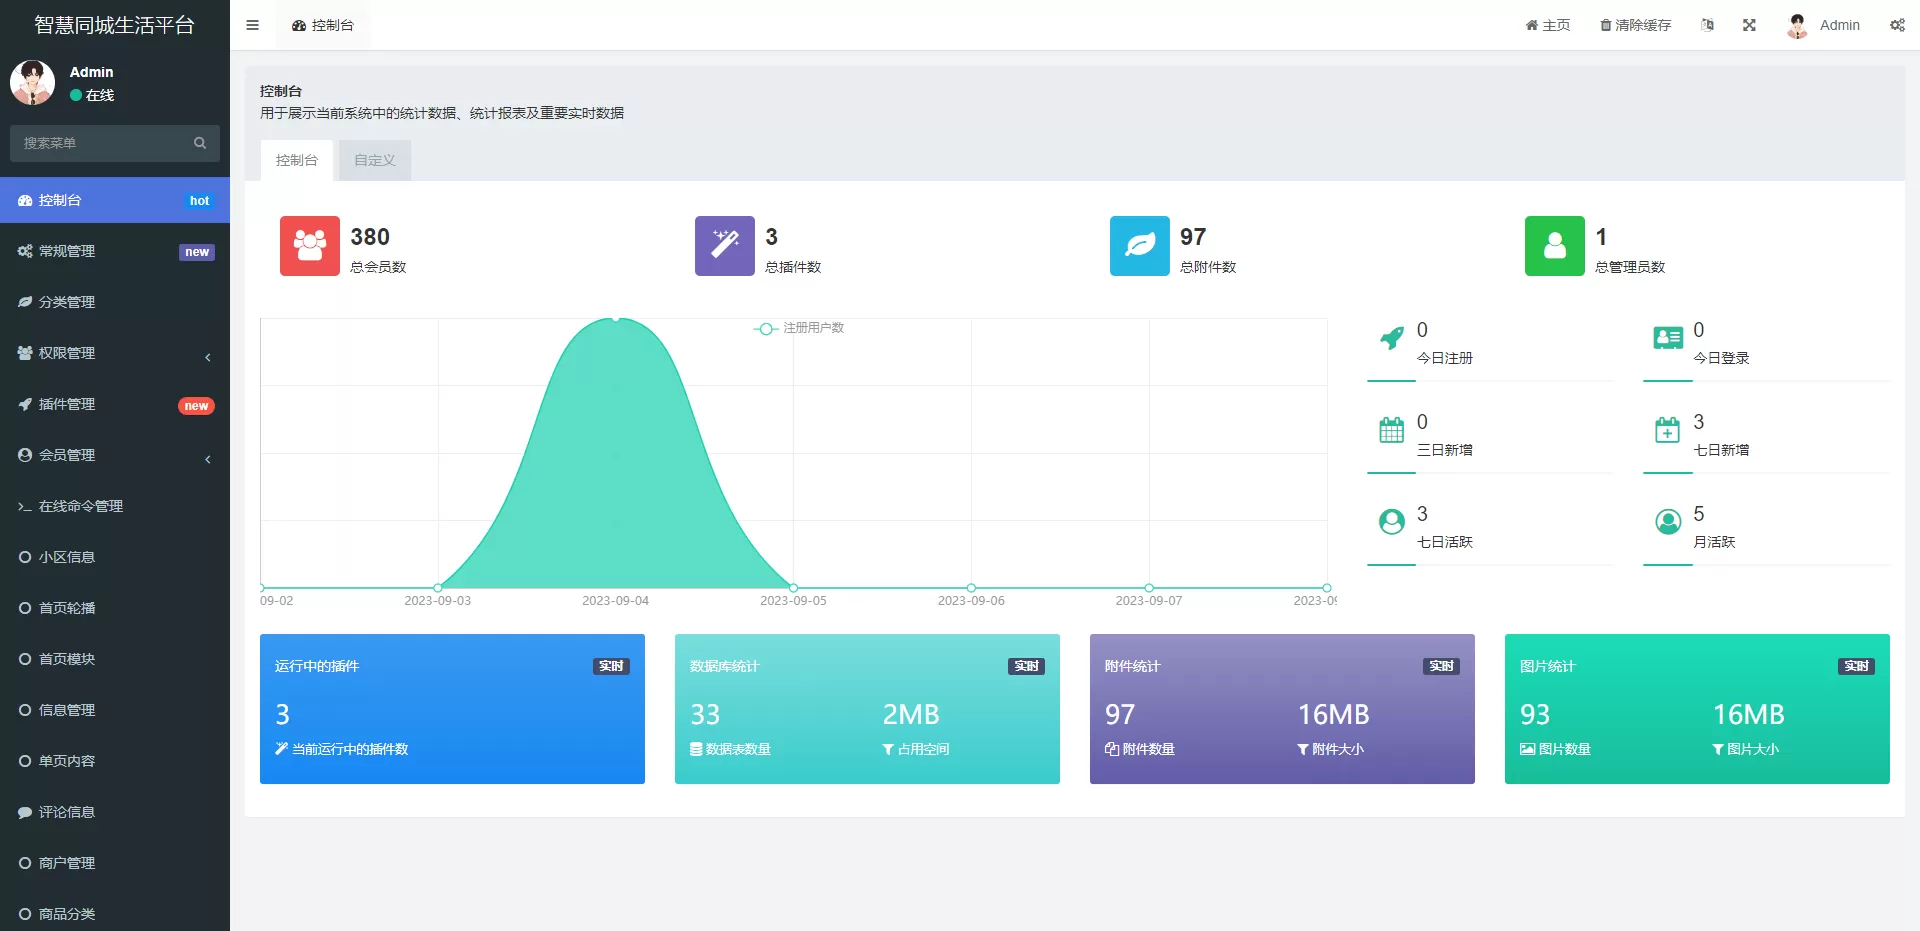Open the Admin user dropdown in header
The height and width of the screenshot is (931, 1920).
(1824, 25)
